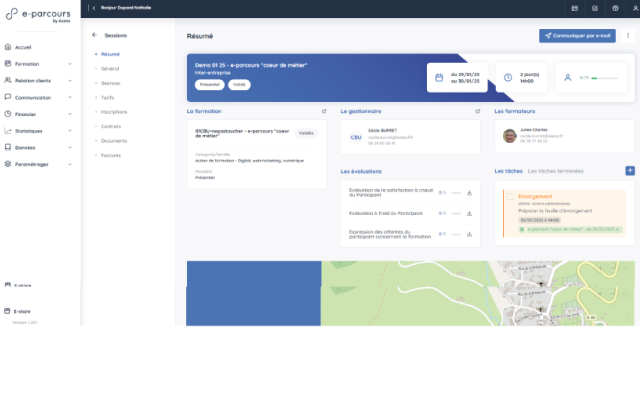
Task: Download the satisfaction à chaud evaluation
Action: coord(469,192)
